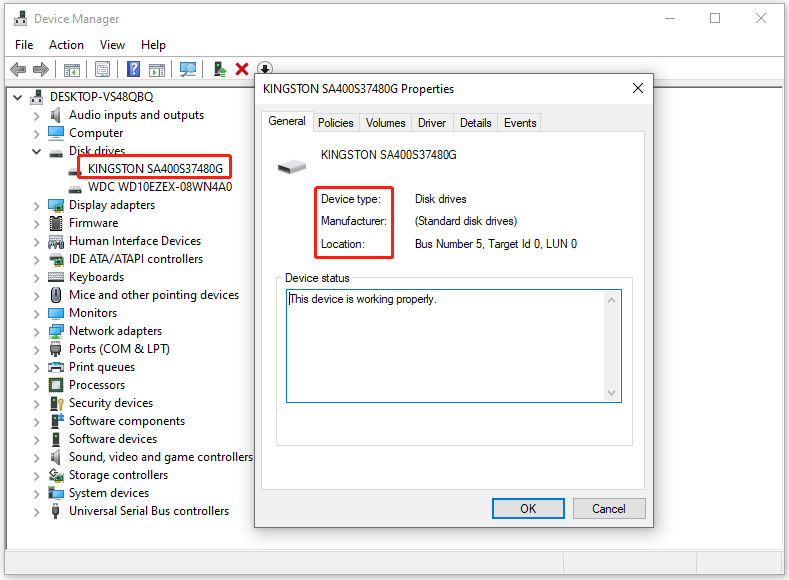Click the Show/Hide console tree icon
789x580 pixels.
(x=71, y=69)
